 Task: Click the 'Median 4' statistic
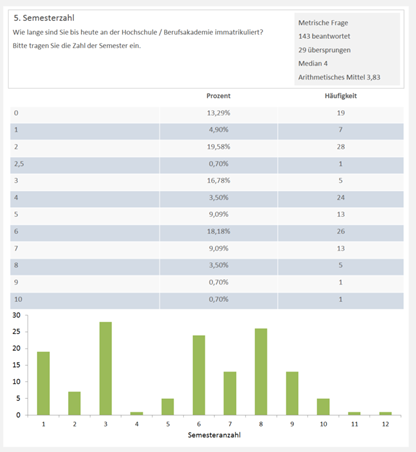point(313,63)
